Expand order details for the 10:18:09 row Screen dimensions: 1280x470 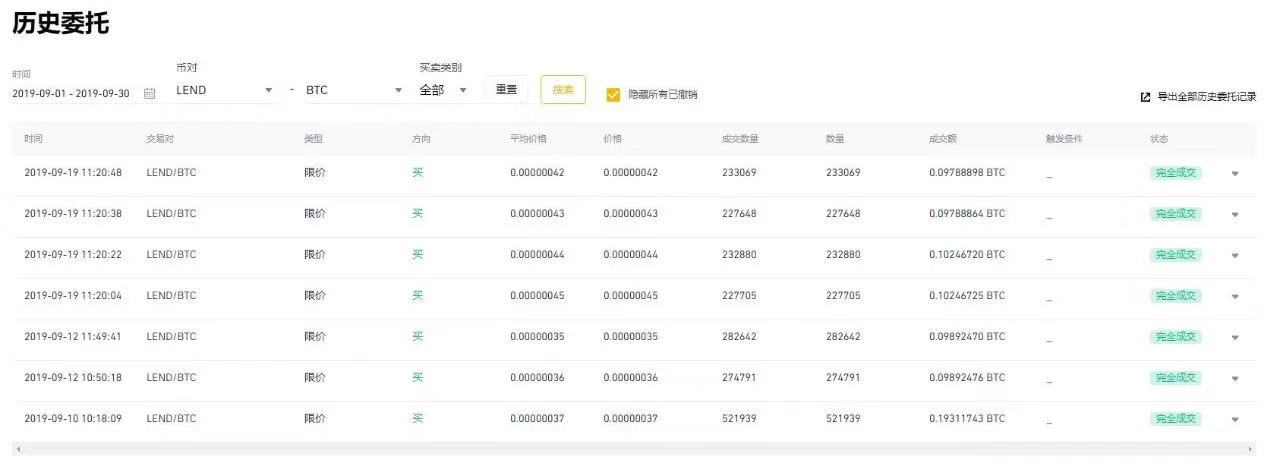coord(1235,419)
